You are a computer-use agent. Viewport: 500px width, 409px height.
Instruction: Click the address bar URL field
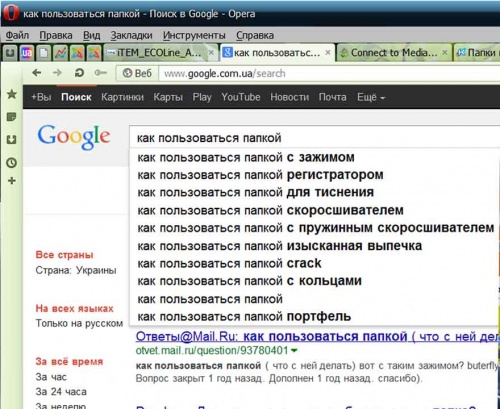(328, 73)
